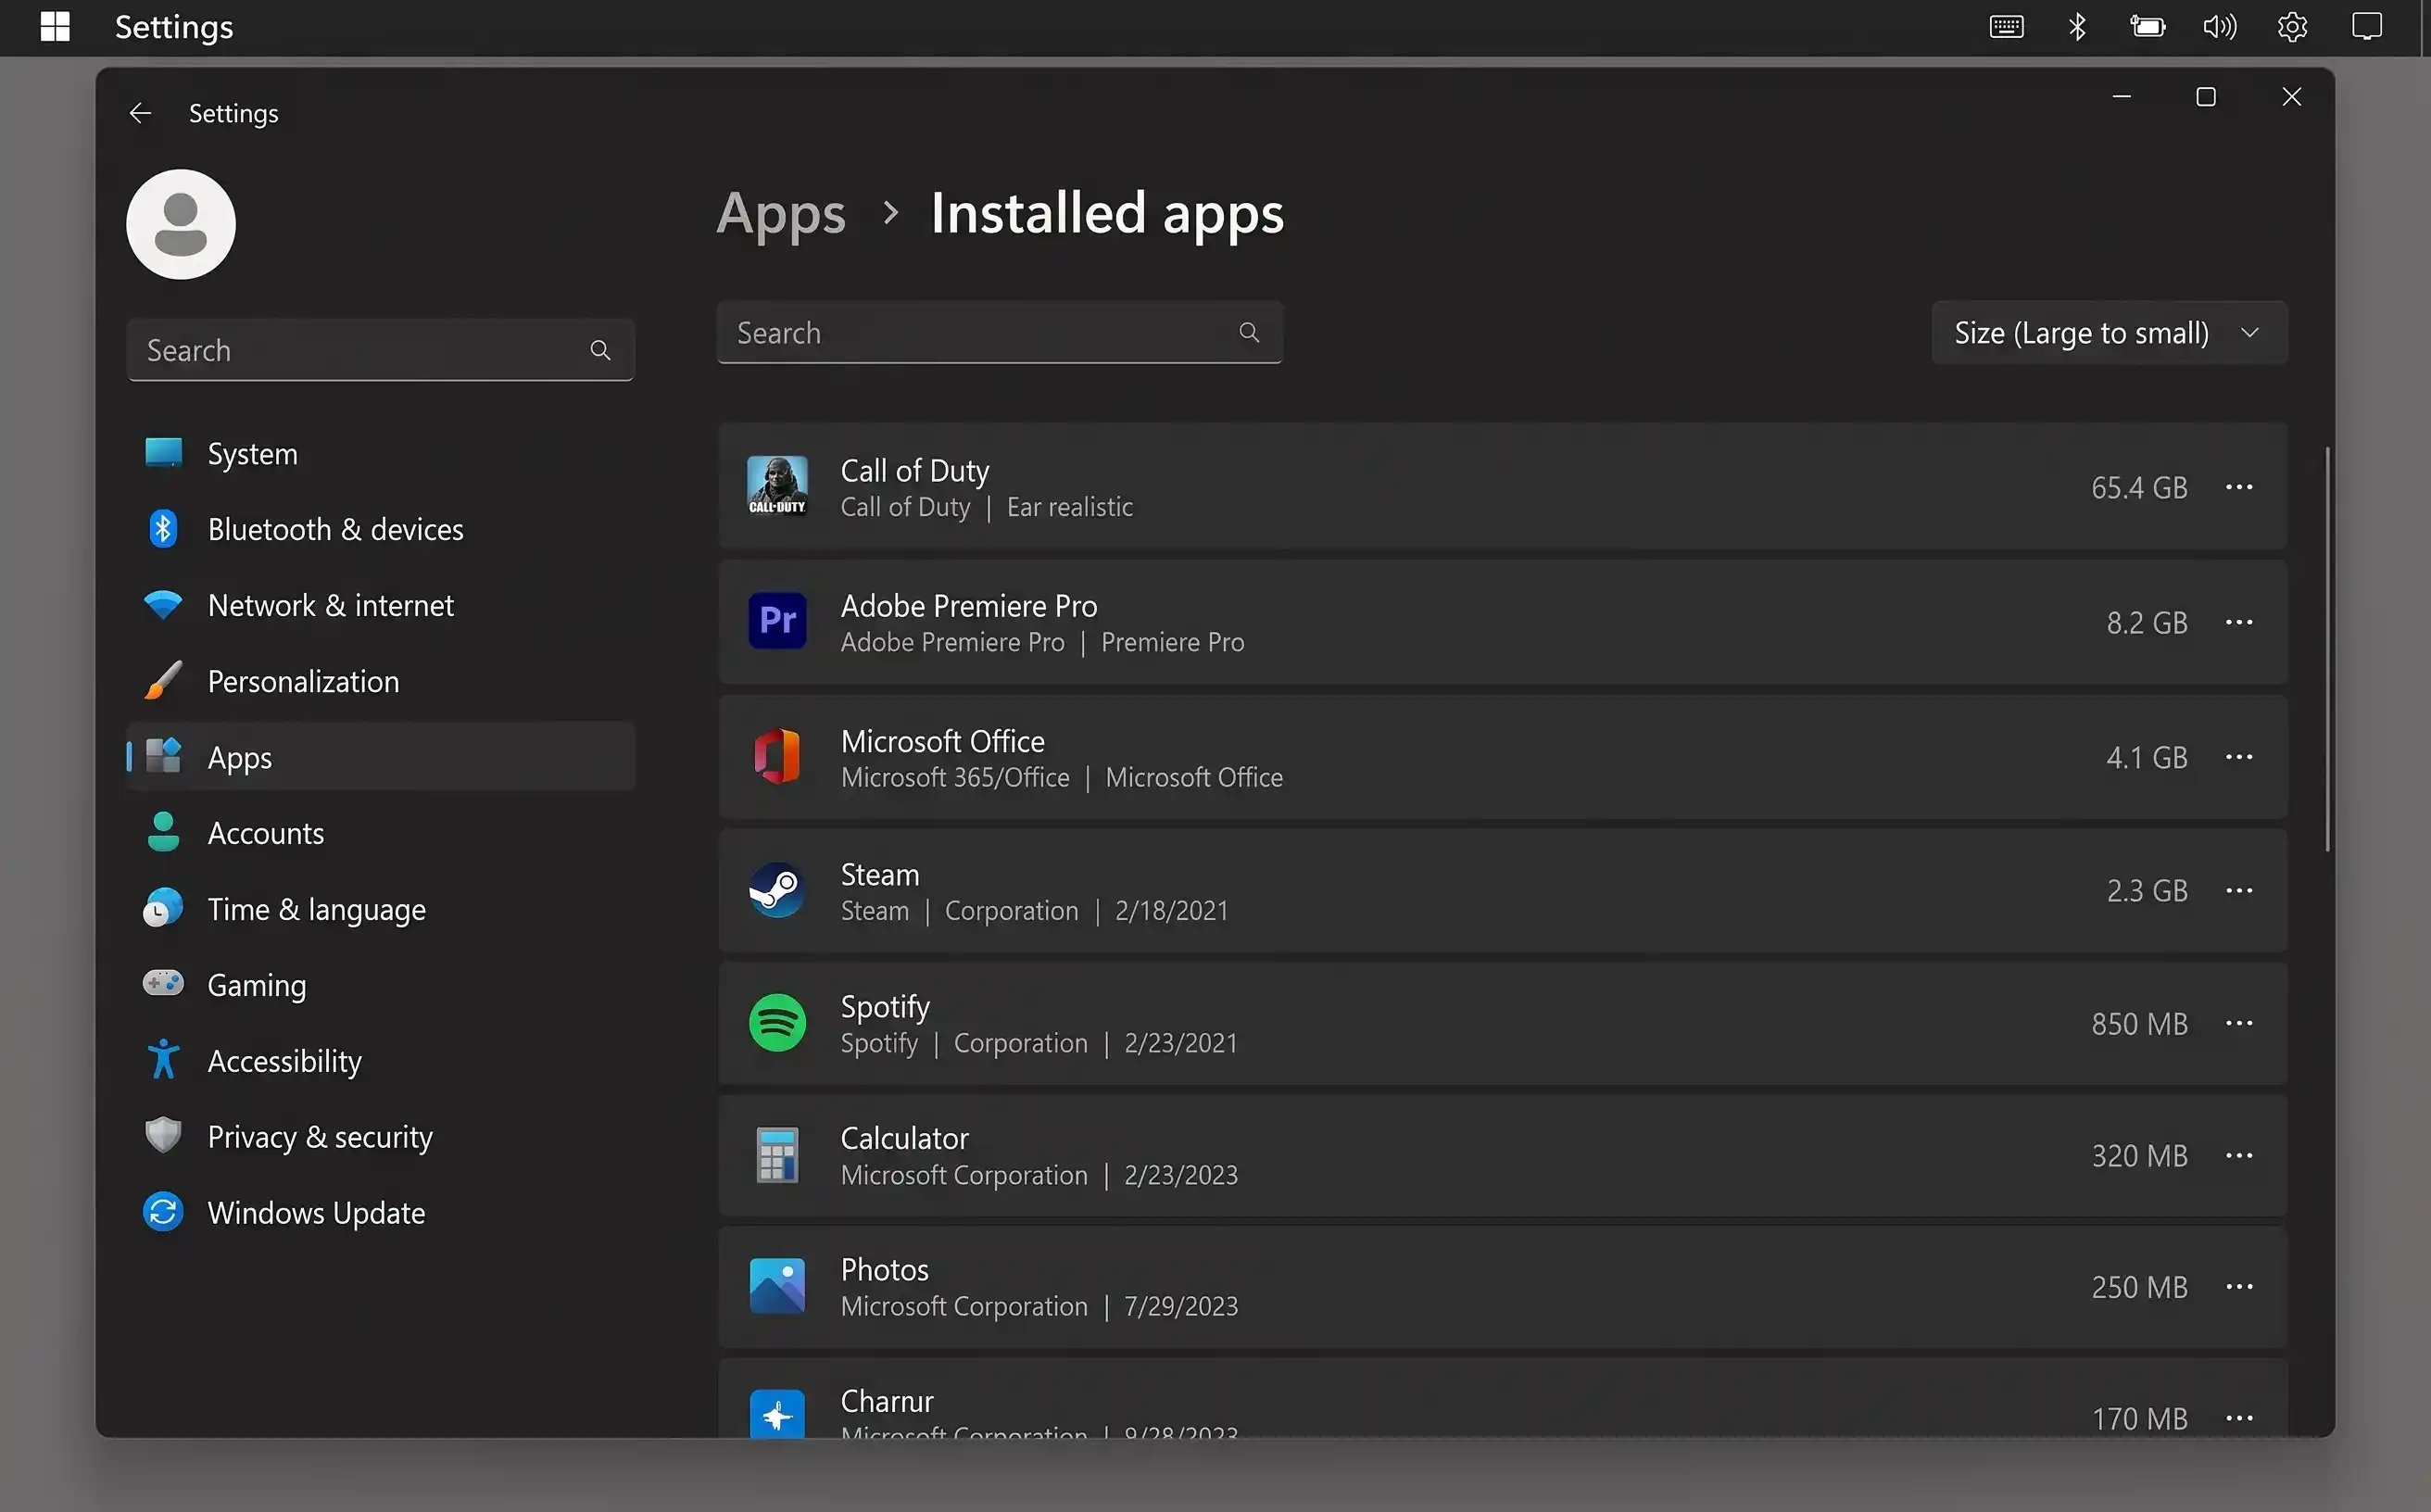Open more options for Charrur

(x=2239, y=1418)
